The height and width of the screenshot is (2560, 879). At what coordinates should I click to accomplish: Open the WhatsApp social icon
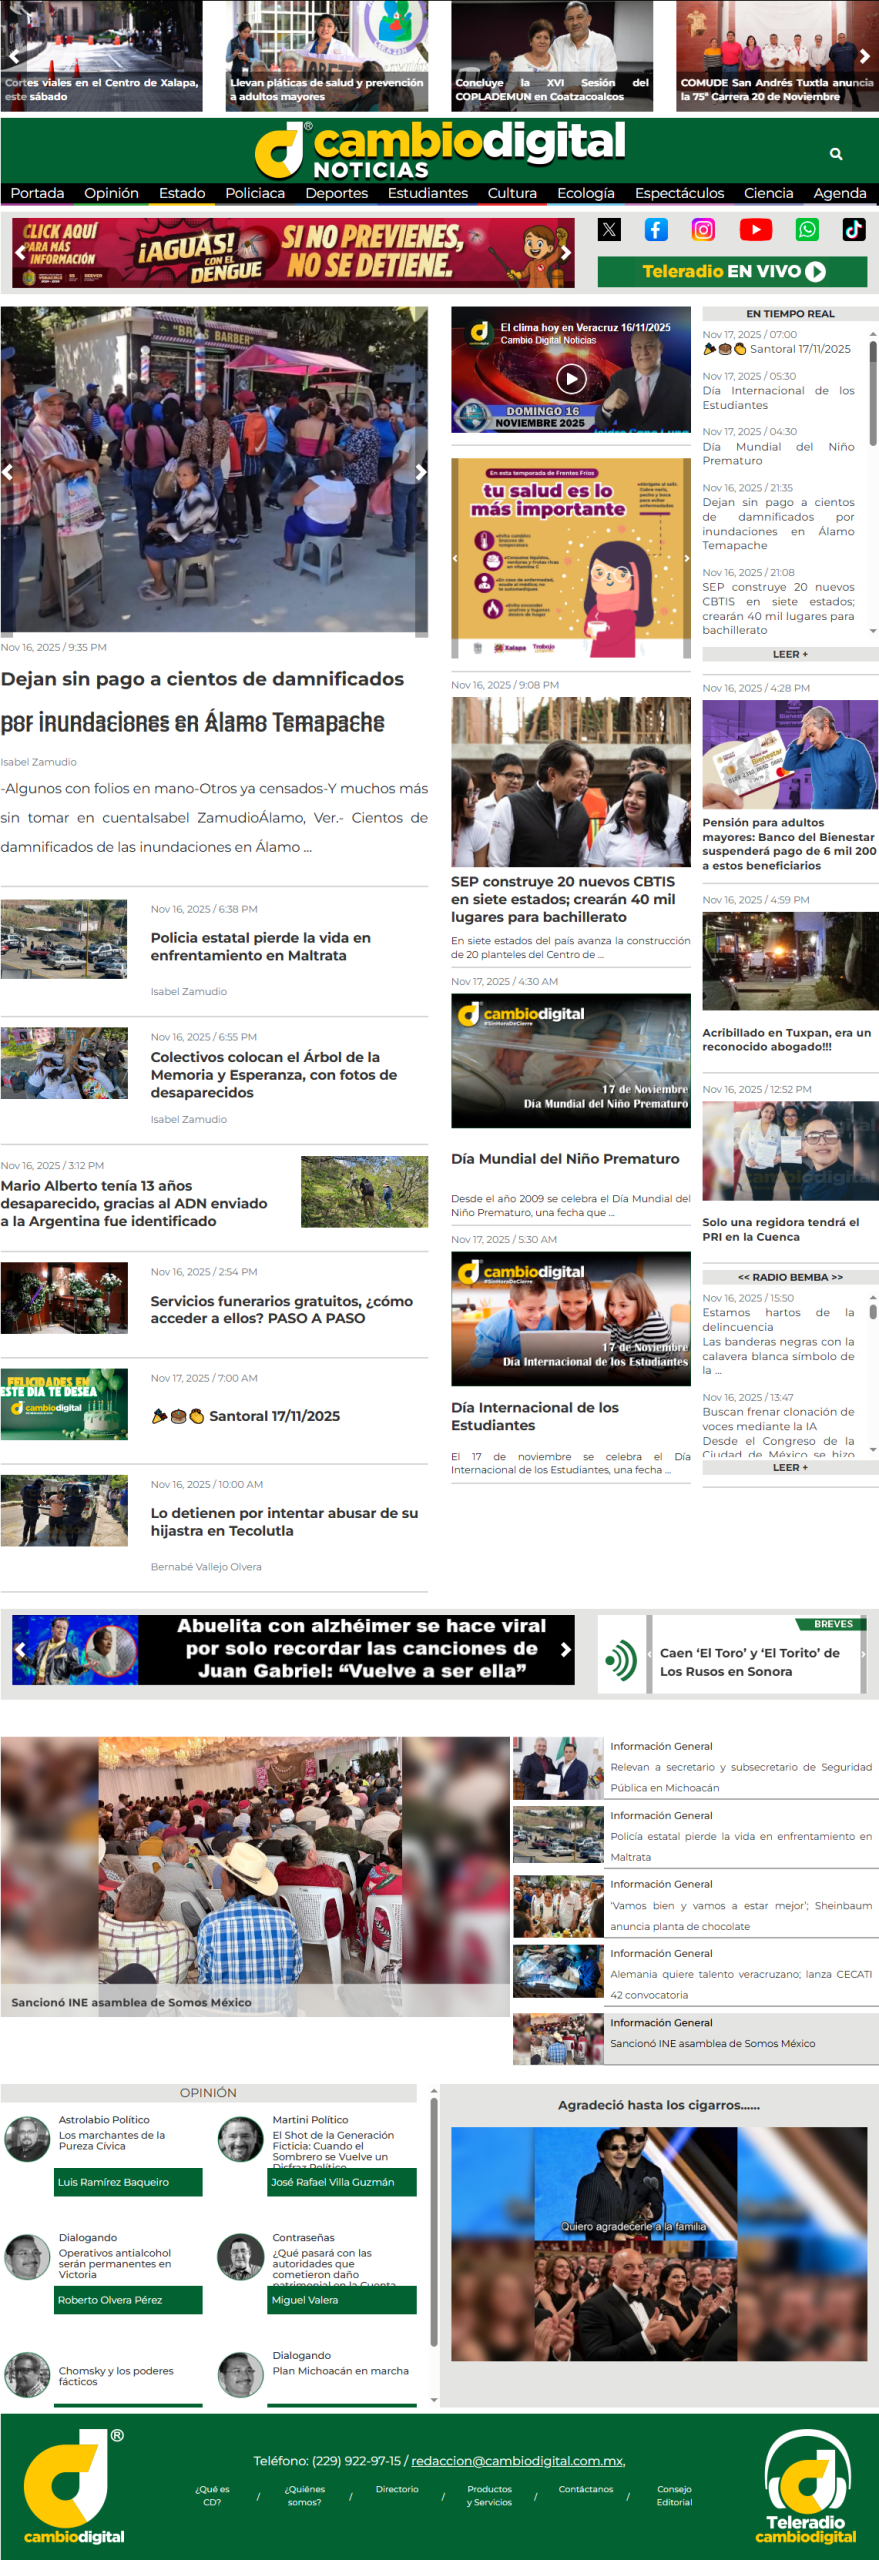tap(806, 230)
